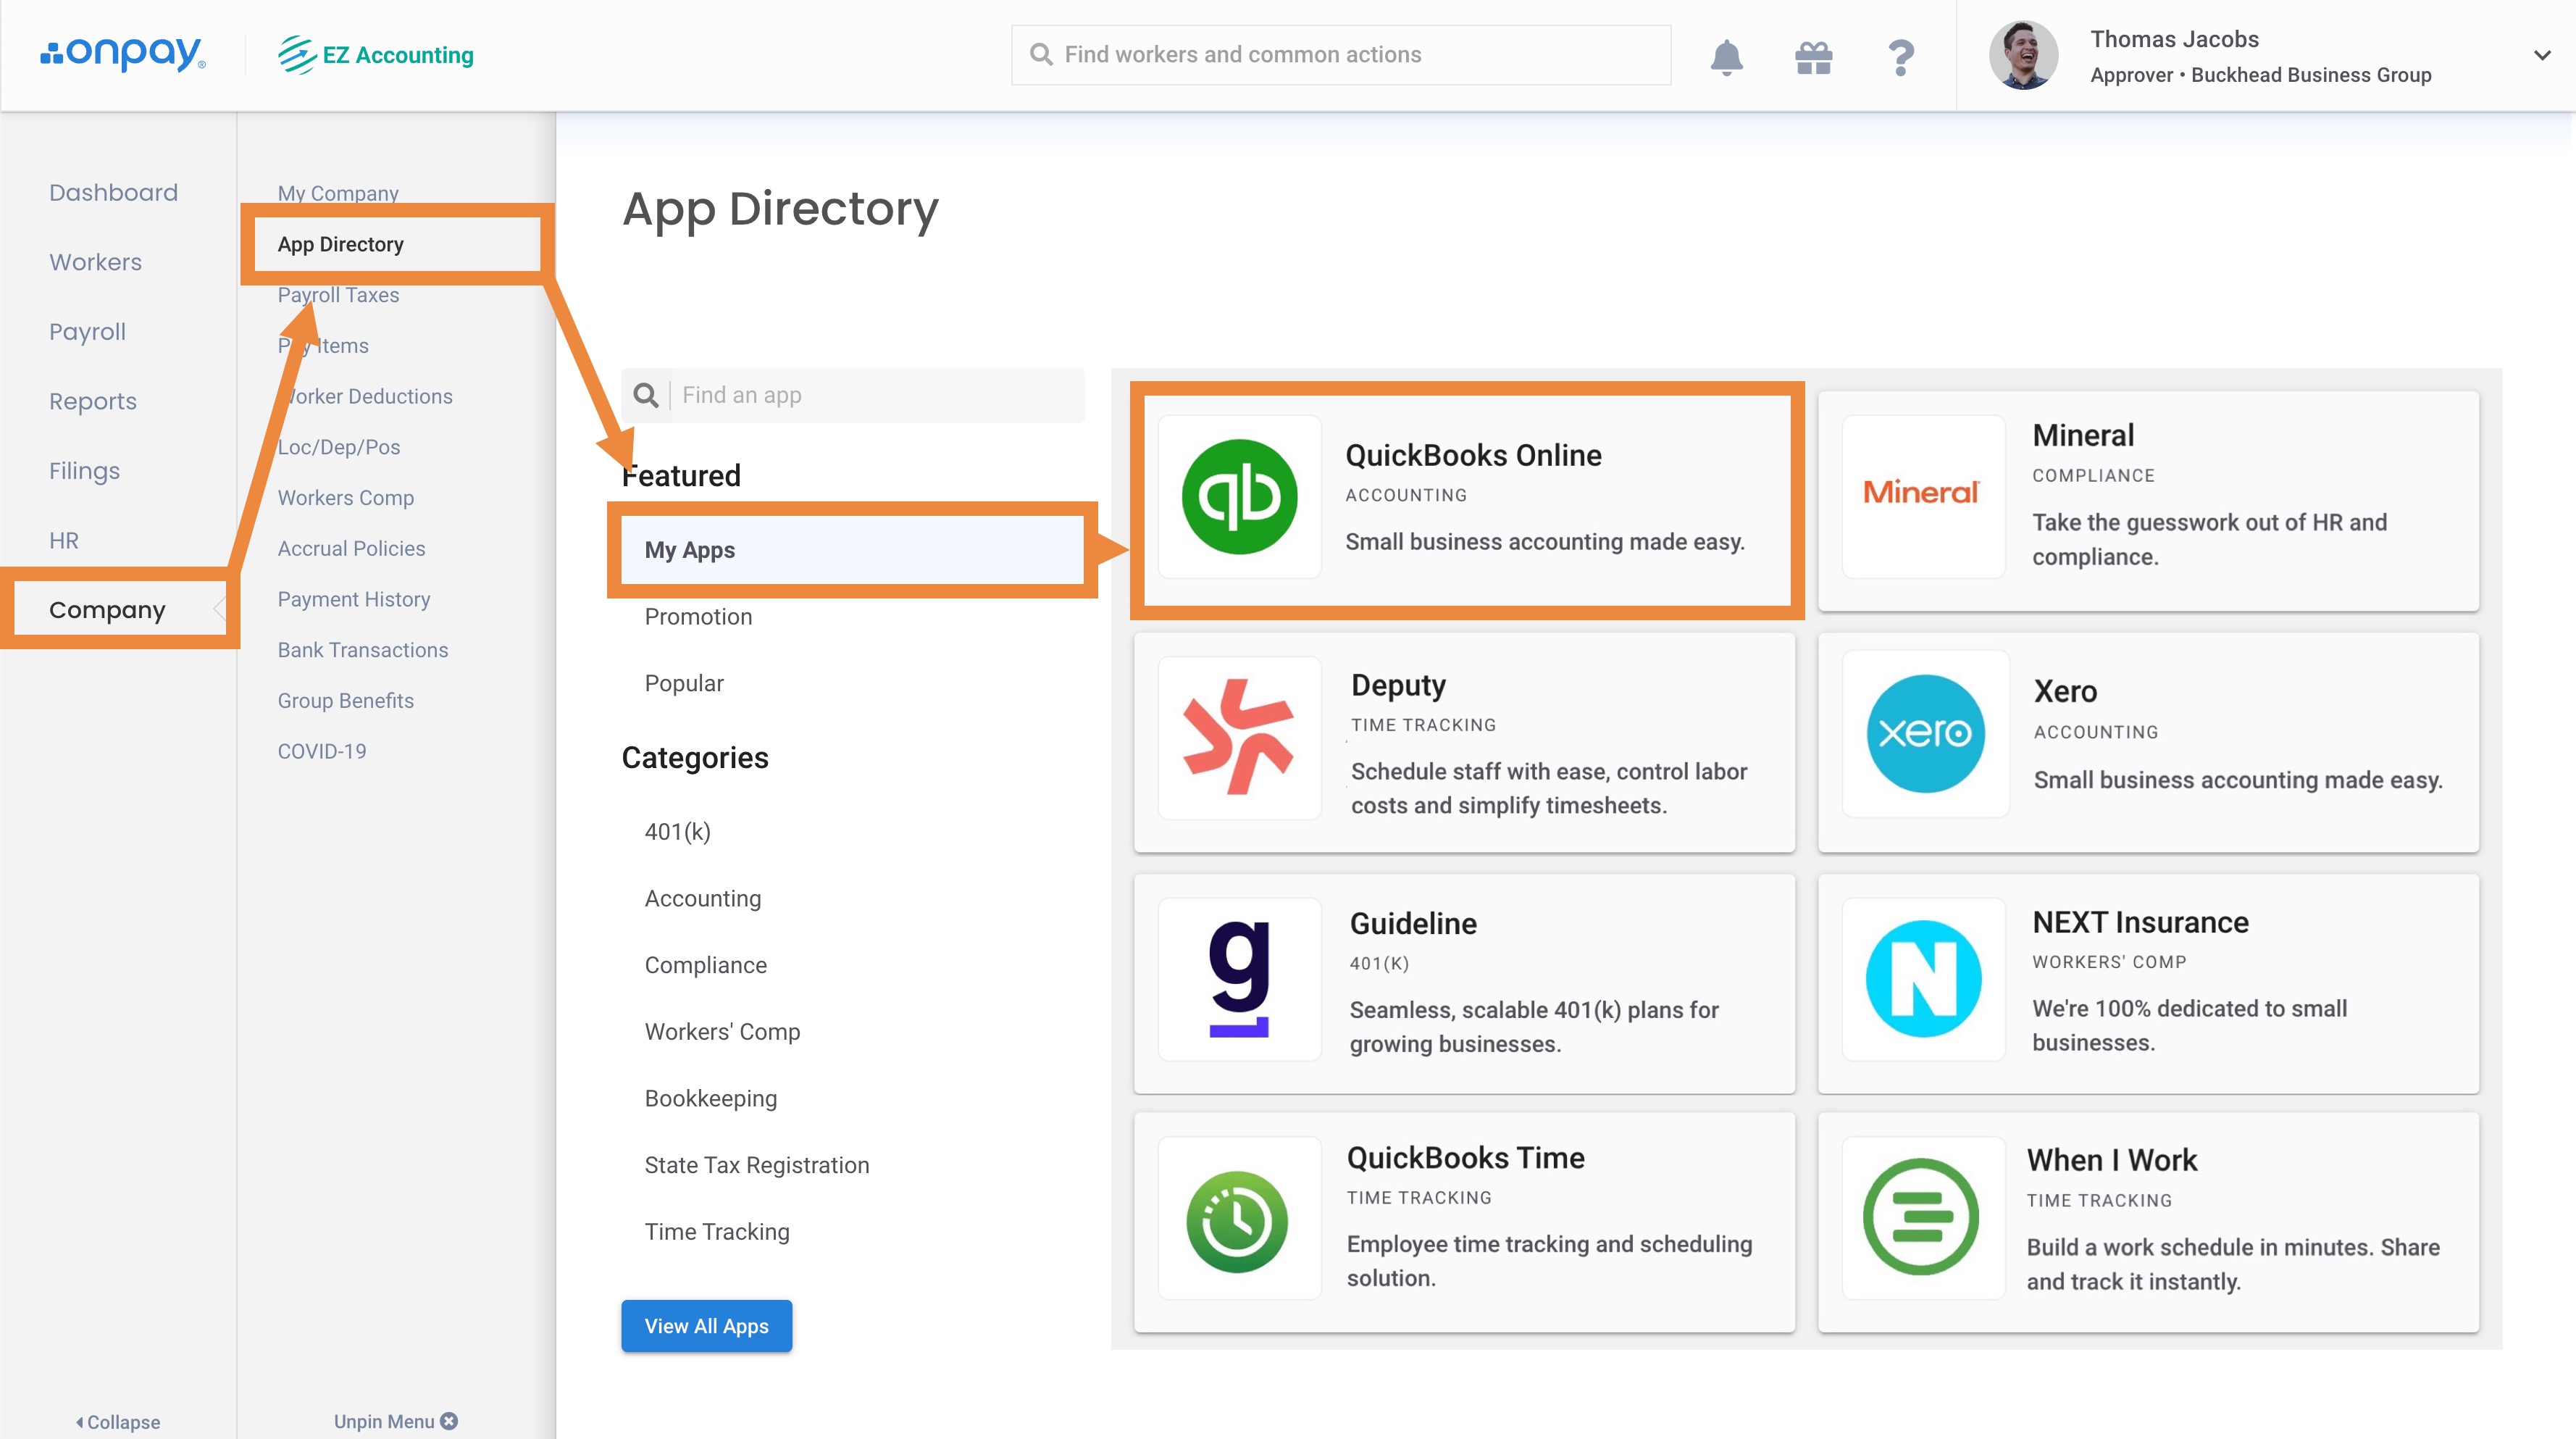Open the Deputy app title
This screenshot has height=1439, width=2576.
coord(1398,685)
